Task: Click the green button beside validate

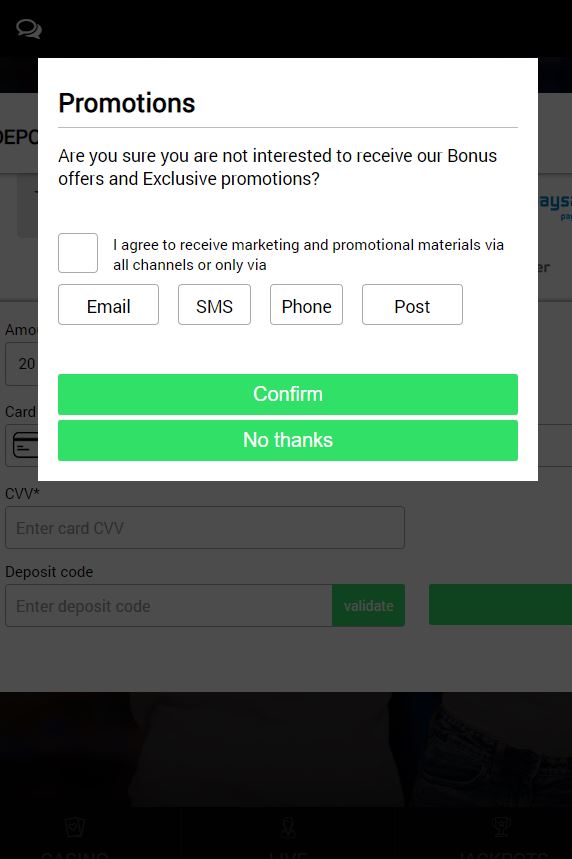Action: [x=500, y=604]
